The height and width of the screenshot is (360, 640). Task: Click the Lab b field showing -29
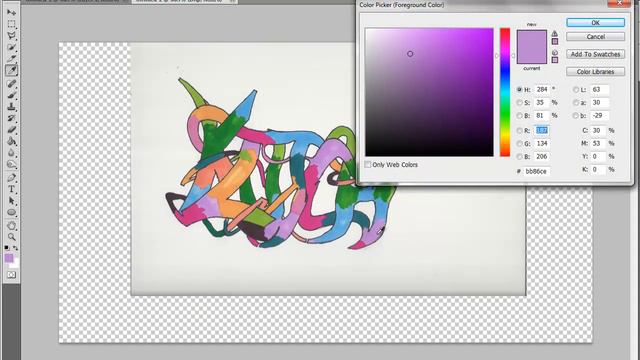click(x=599, y=116)
